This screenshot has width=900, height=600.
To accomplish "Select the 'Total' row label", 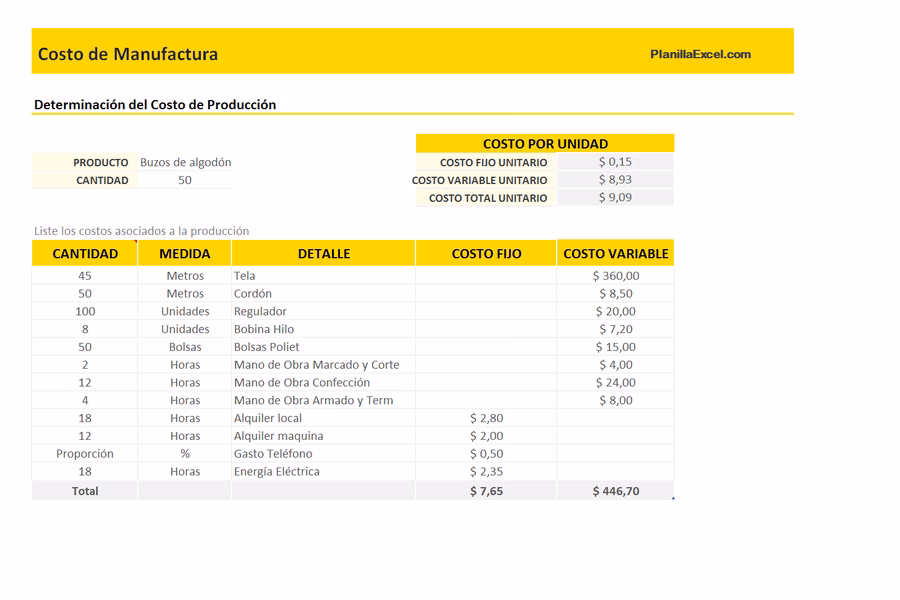I will point(85,491).
